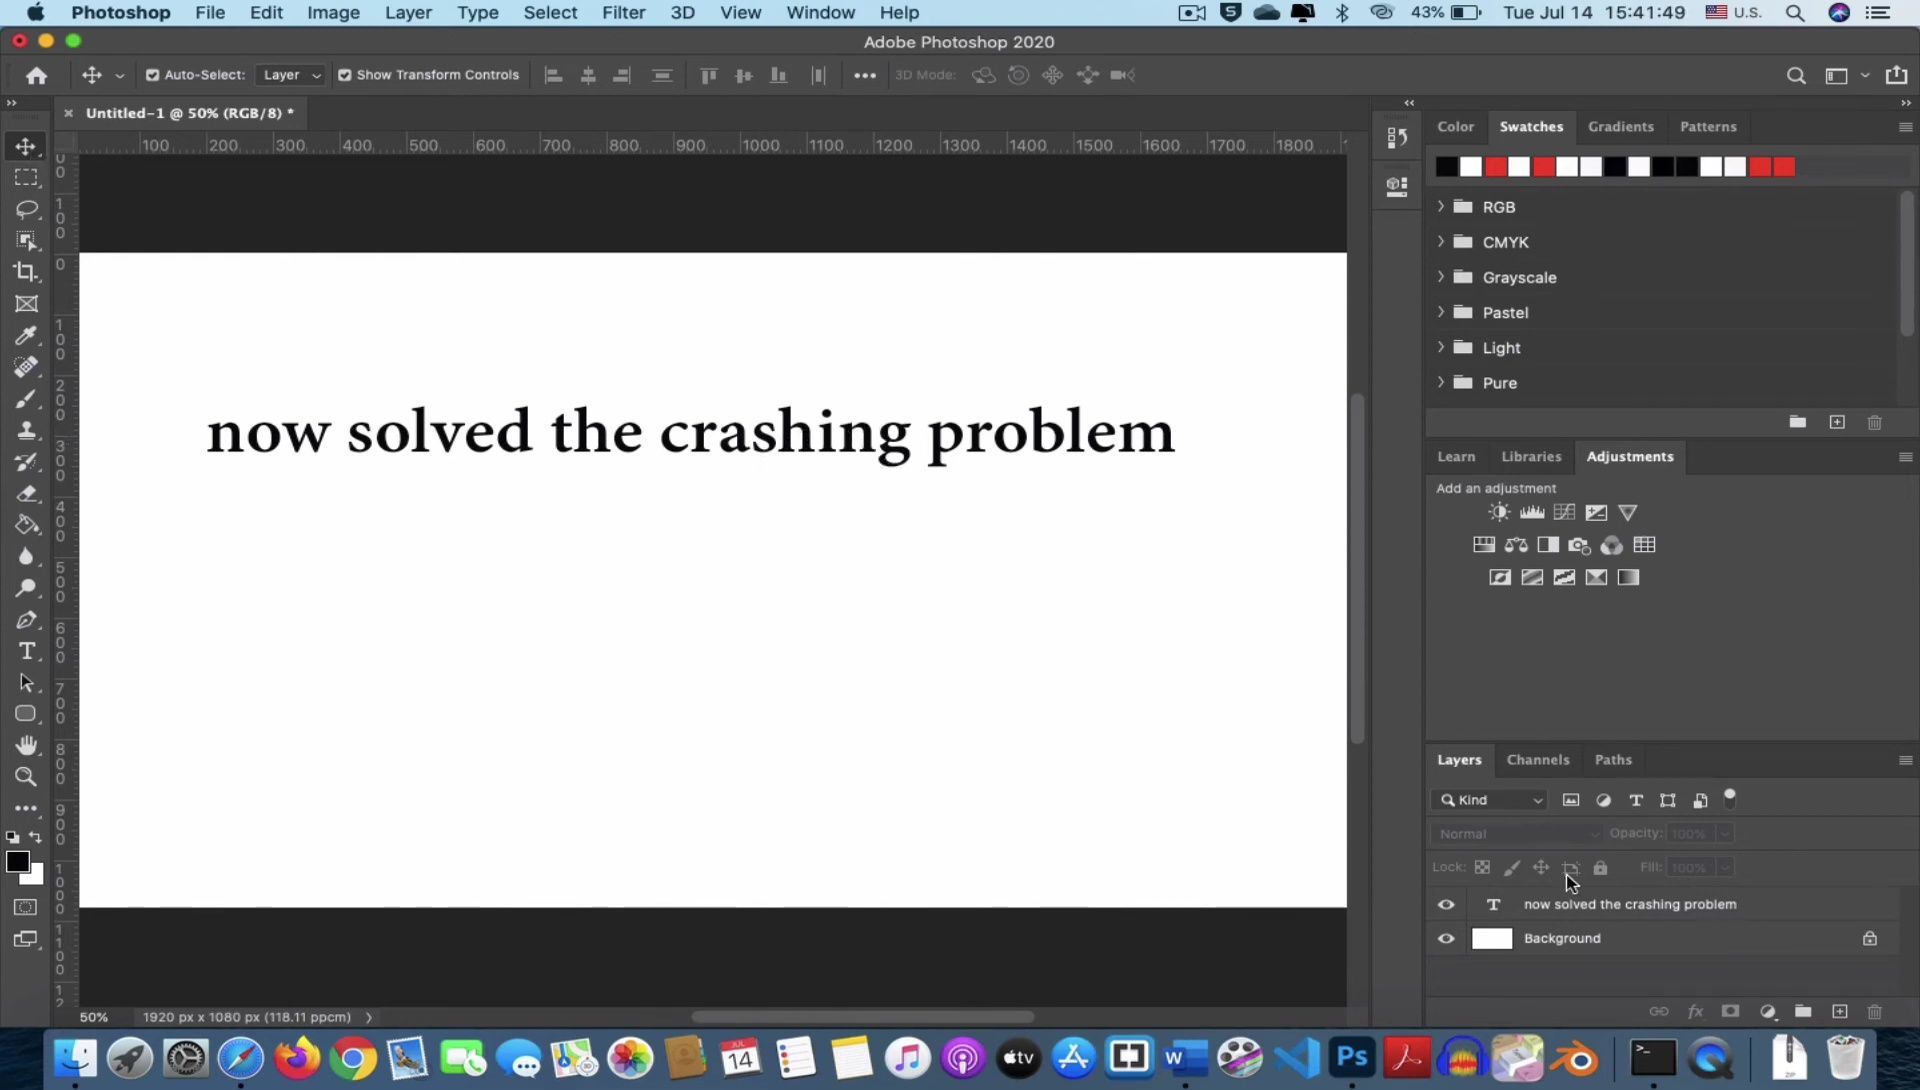This screenshot has height=1090, width=1920.
Task: Select the Clone Stamp tool
Action: tap(26, 430)
